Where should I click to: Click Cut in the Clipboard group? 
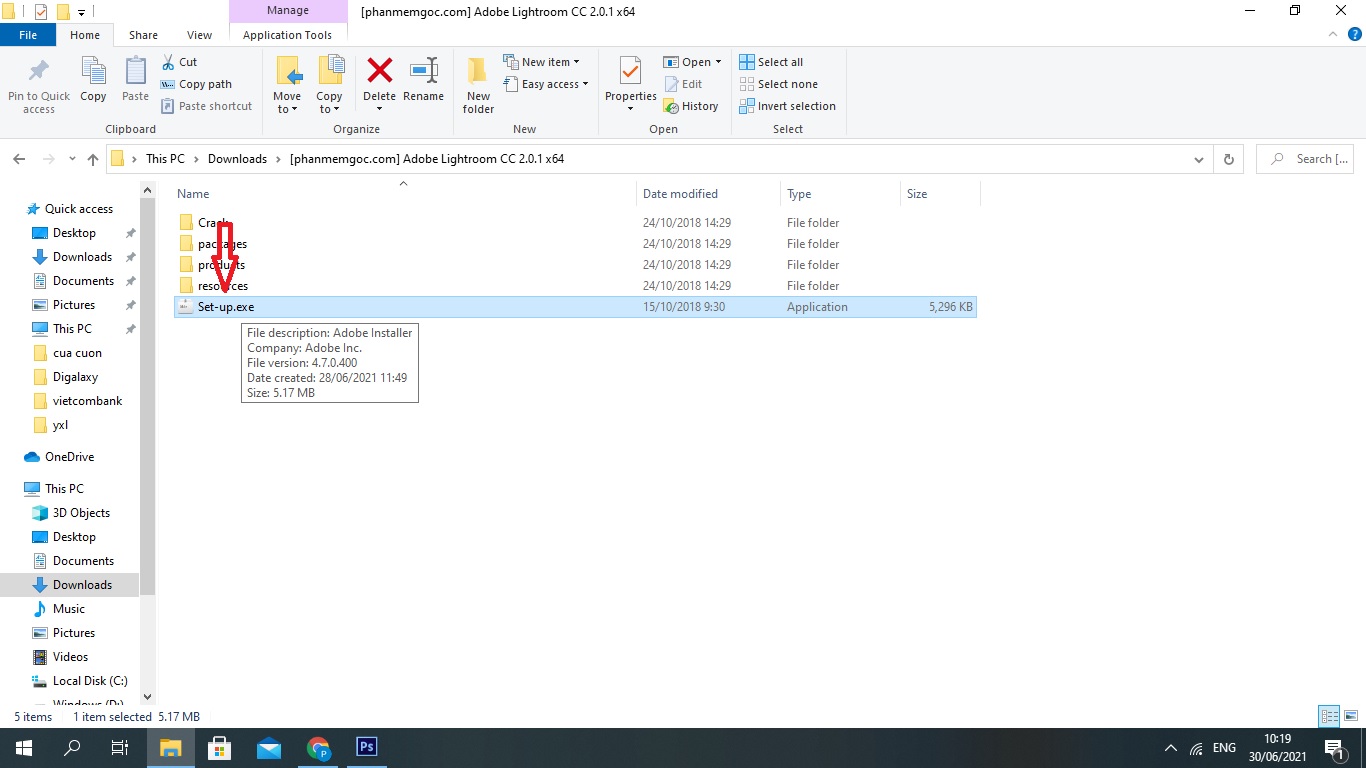179,62
